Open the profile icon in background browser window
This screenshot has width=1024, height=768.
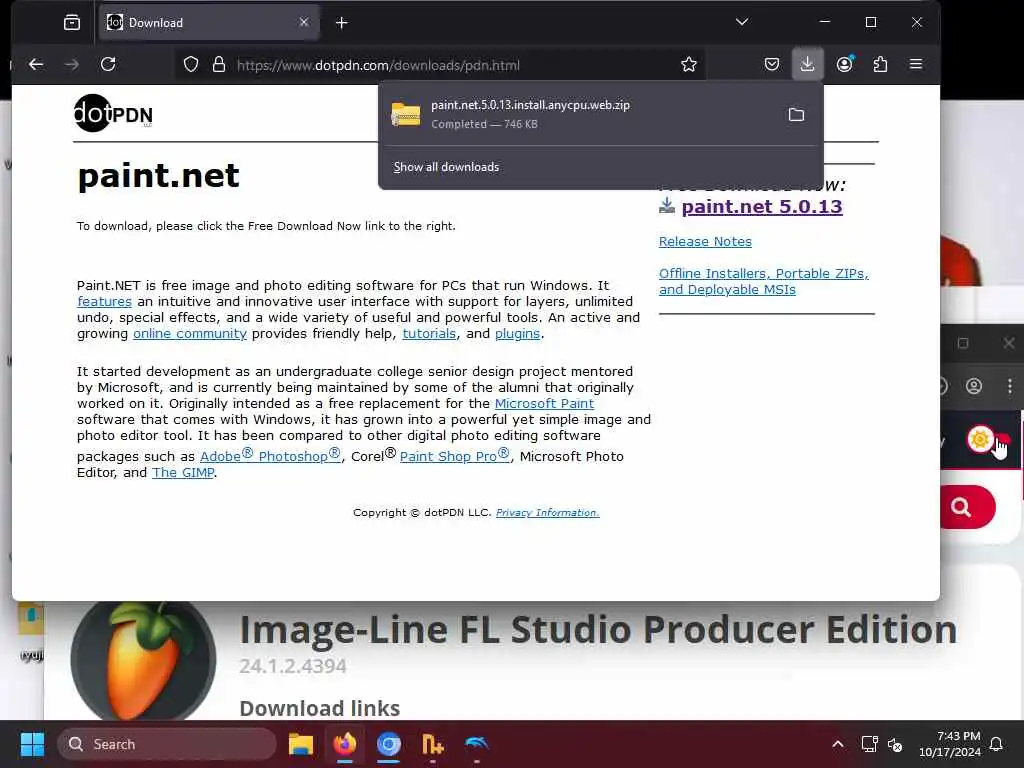point(974,386)
